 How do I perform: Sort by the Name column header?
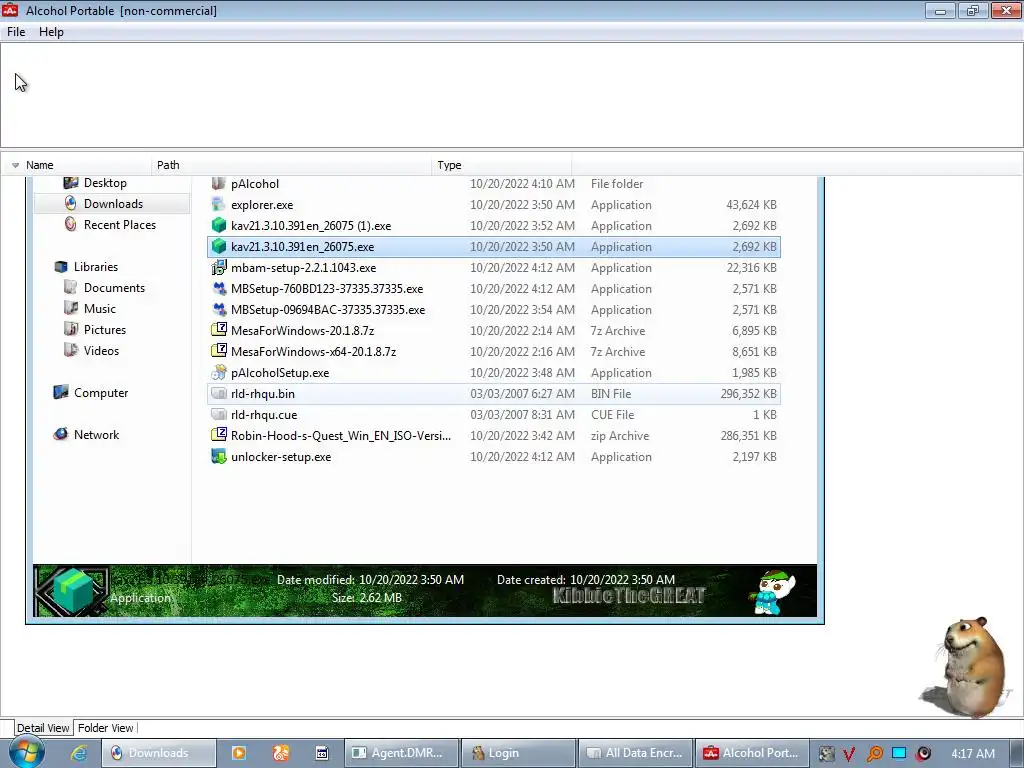coord(40,165)
